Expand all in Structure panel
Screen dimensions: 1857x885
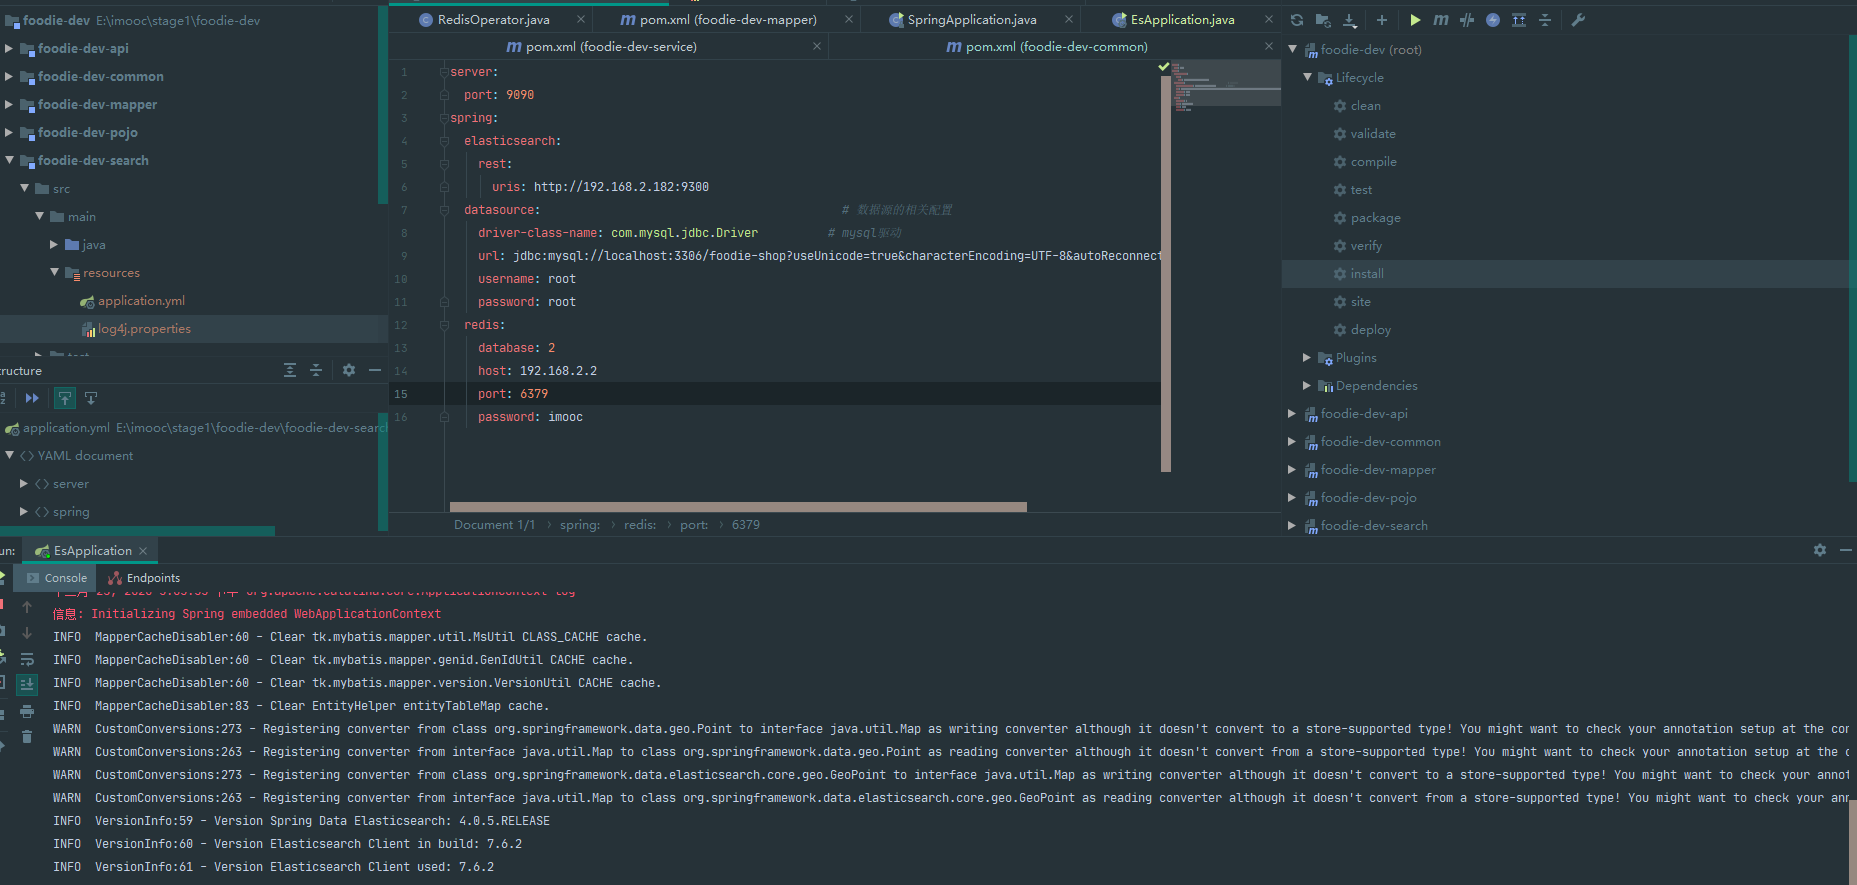click(290, 370)
